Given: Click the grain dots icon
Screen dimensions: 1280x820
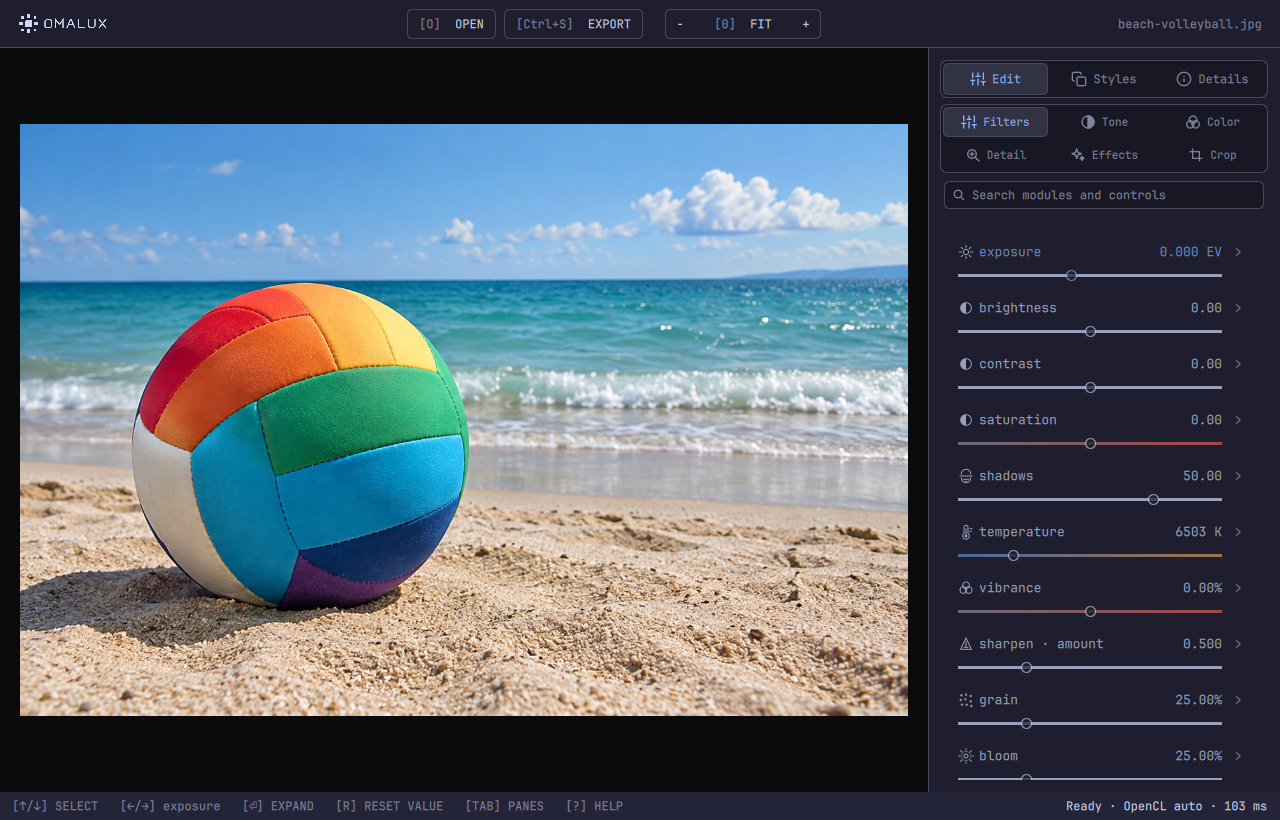Looking at the screenshot, I should [965, 700].
